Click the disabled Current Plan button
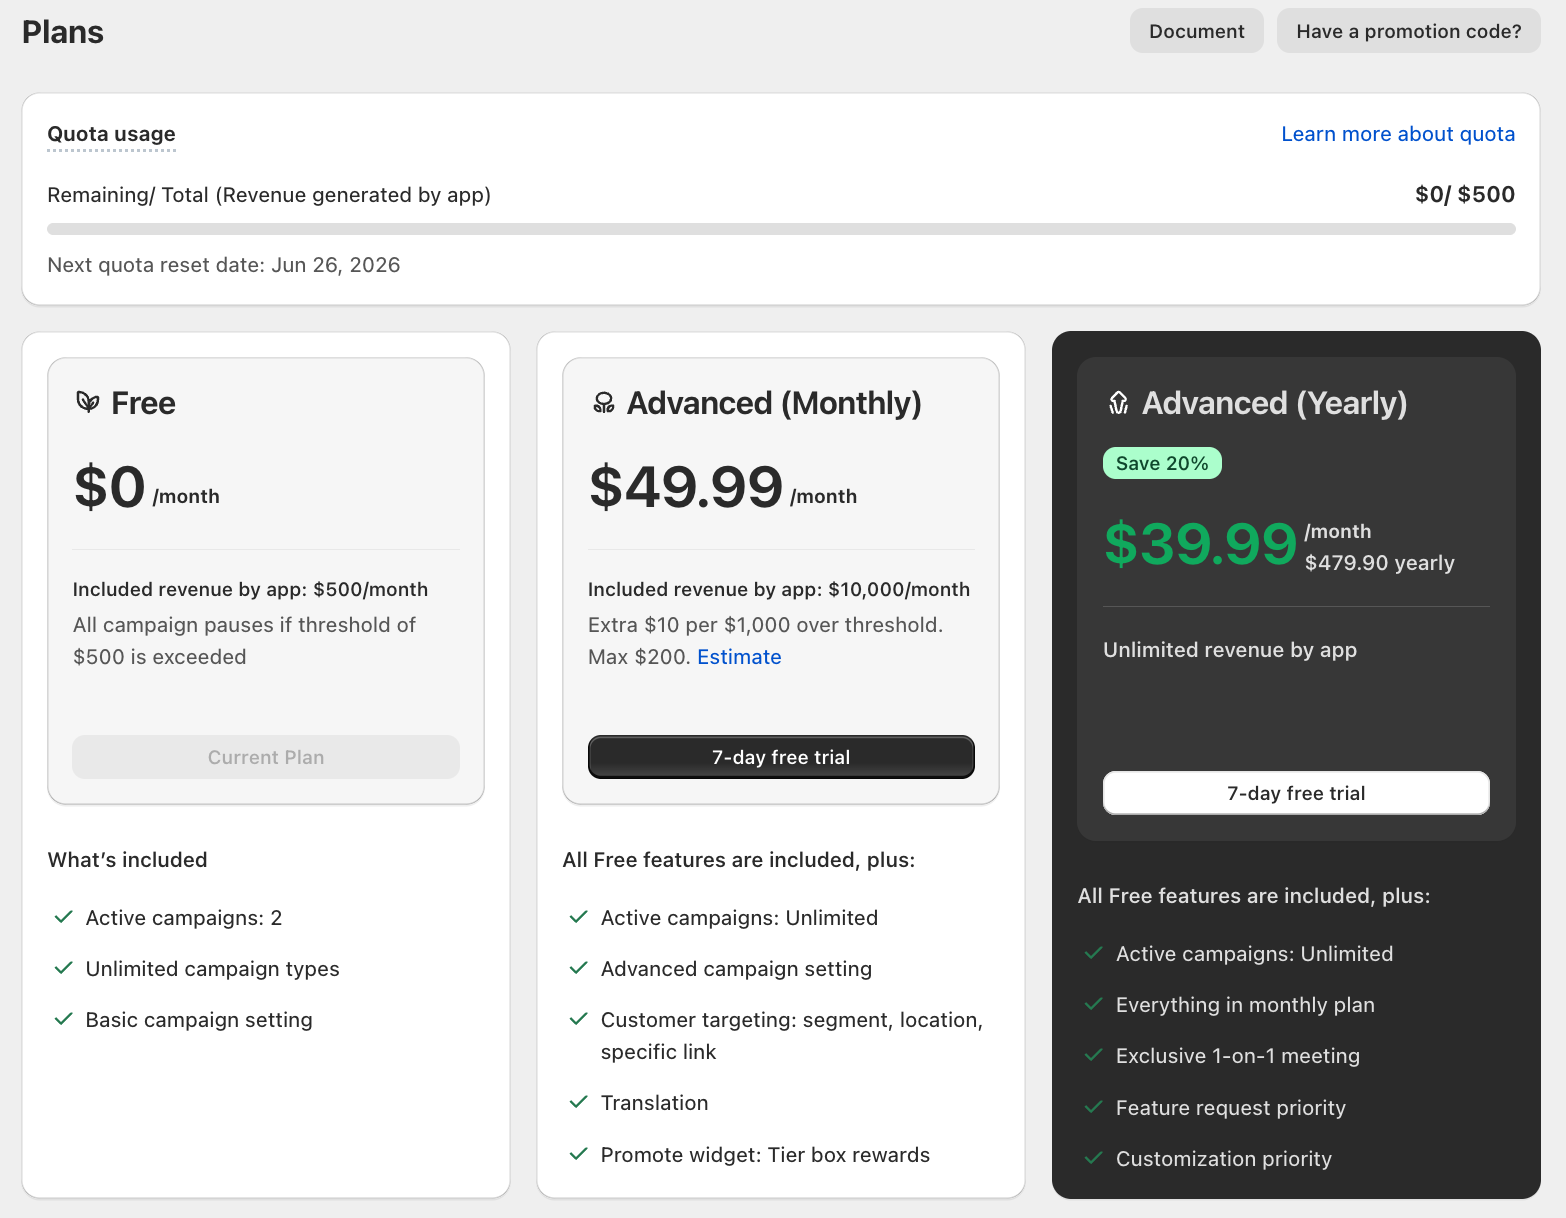Image resolution: width=1566 pixels, height=1218 pixels. 266,757
